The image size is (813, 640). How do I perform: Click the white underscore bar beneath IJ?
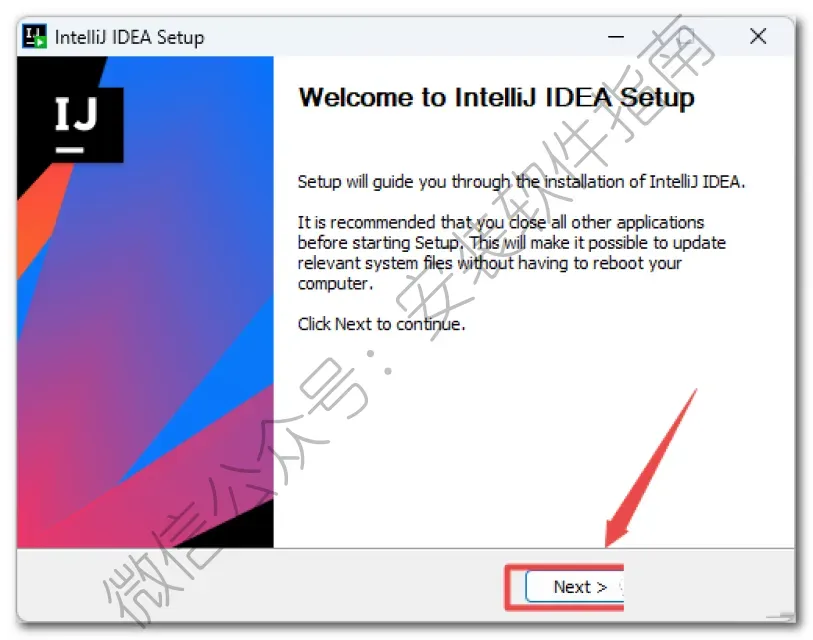[69, 150]
